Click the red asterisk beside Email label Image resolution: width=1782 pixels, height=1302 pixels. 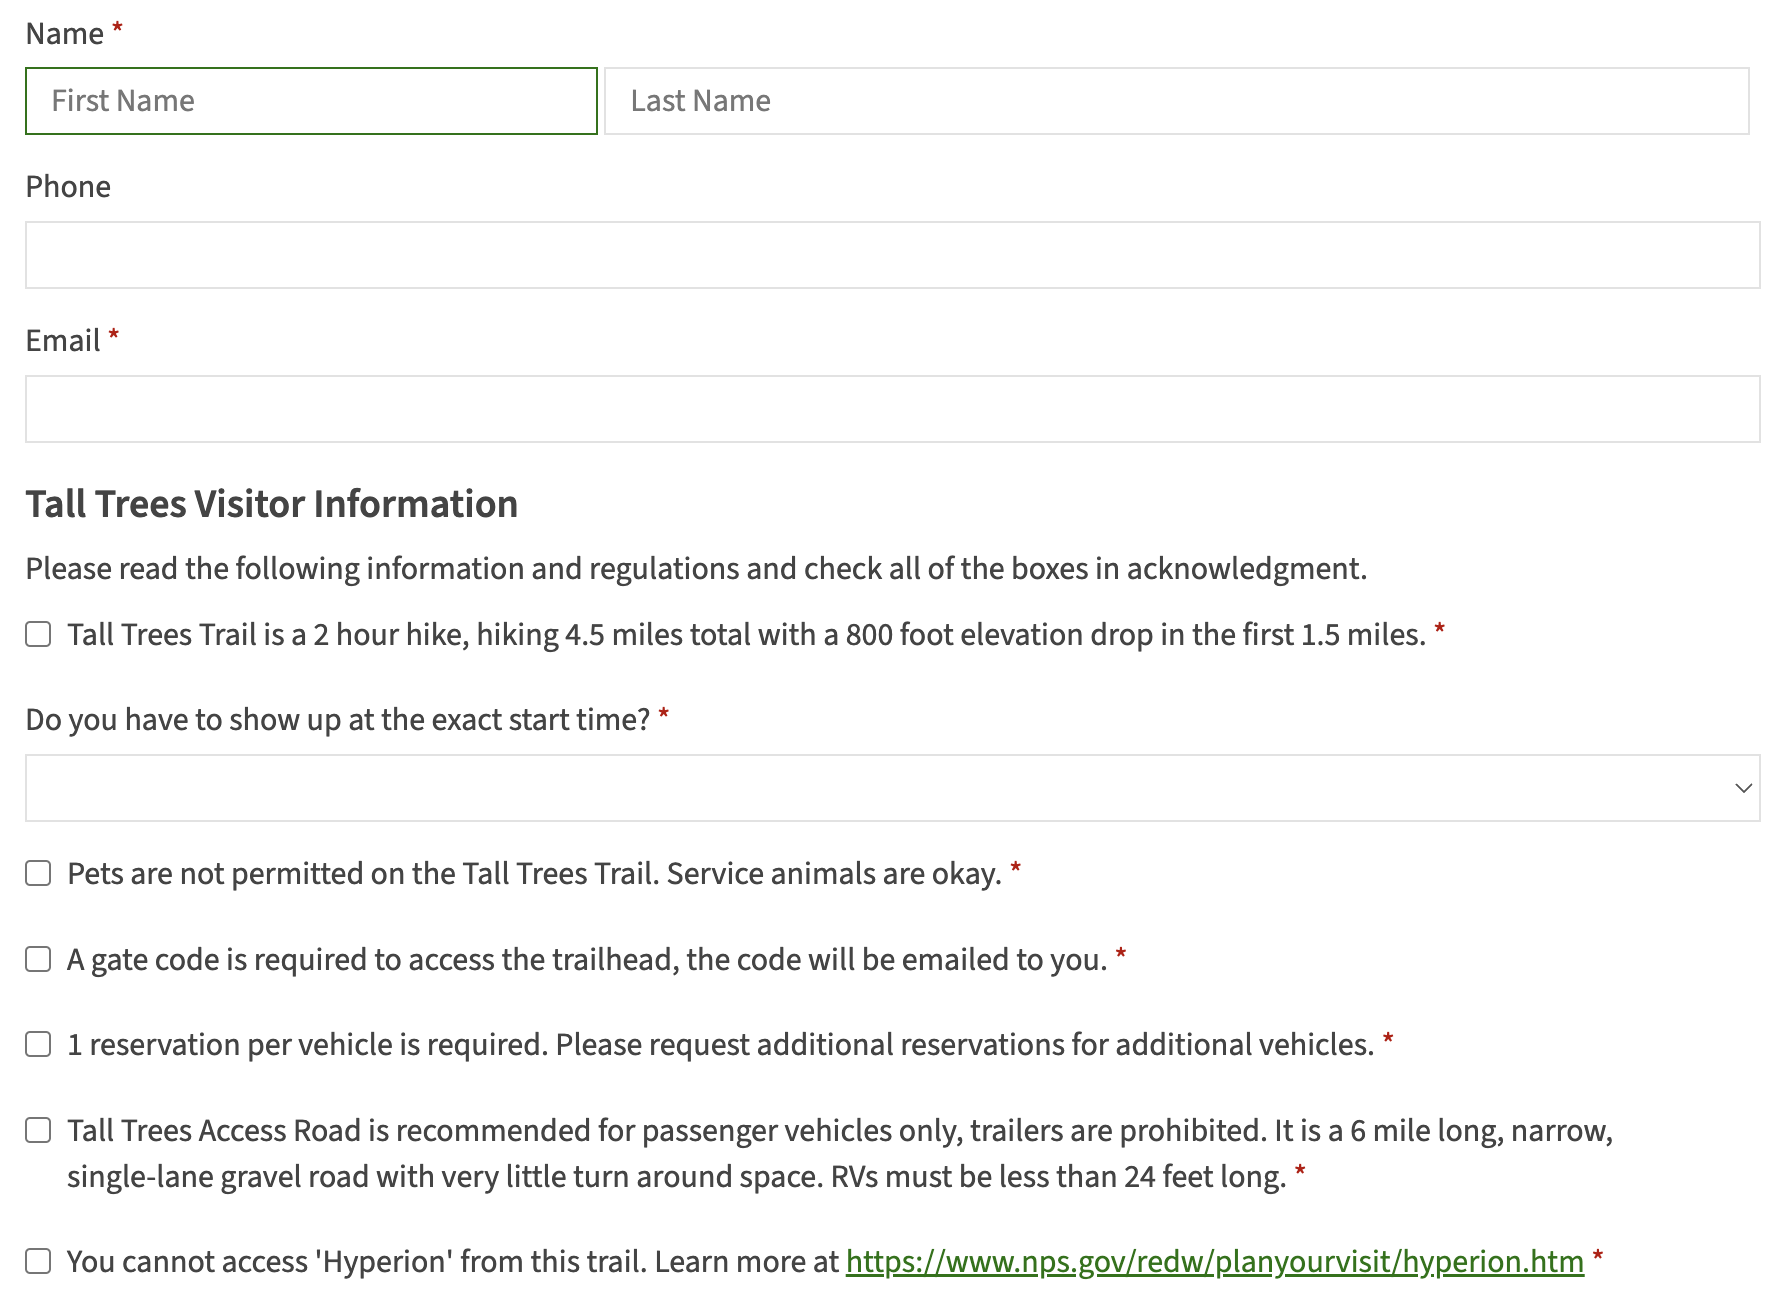(x=114, y=336)
